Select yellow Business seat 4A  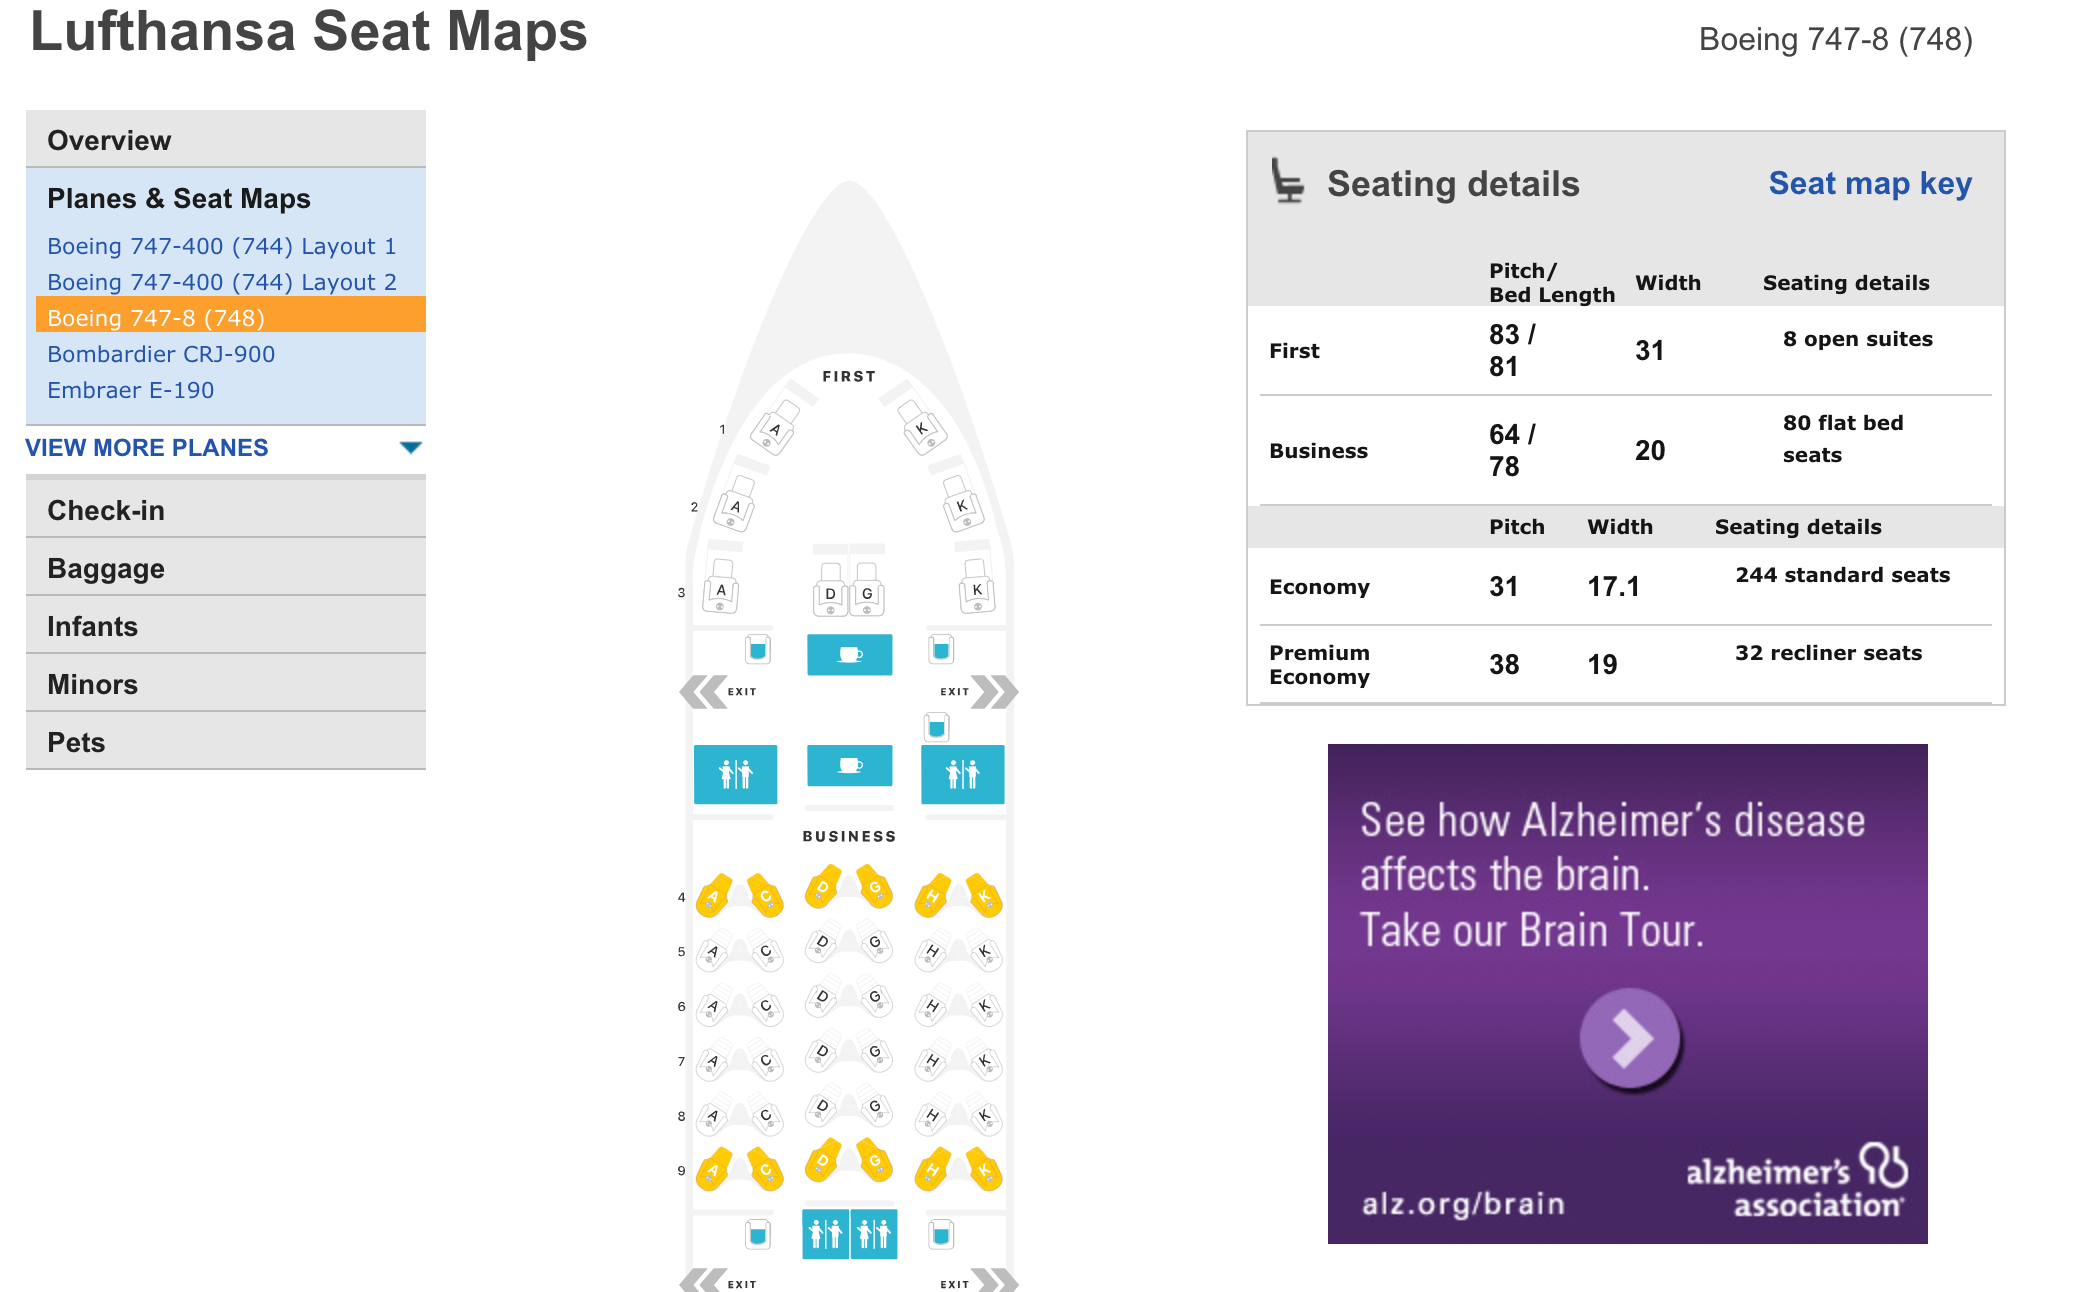click(x=713, y=896)
